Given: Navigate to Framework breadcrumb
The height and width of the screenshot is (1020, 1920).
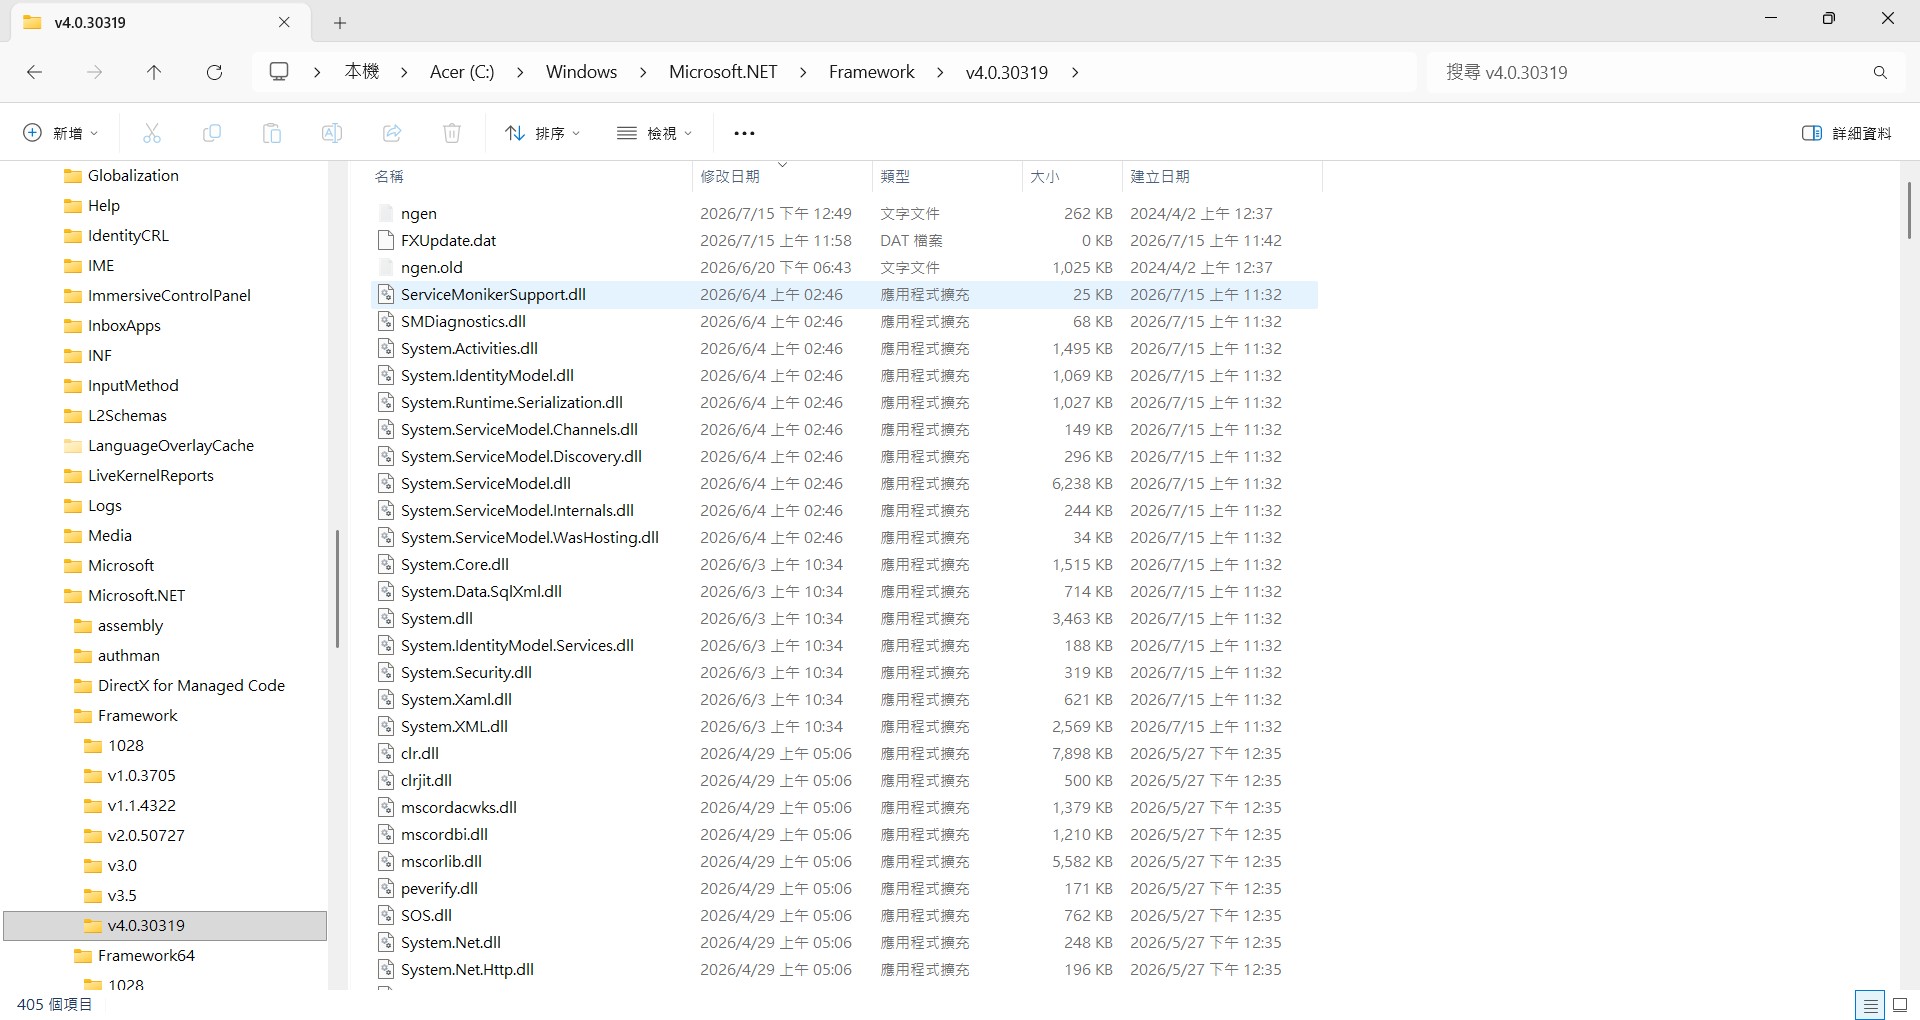Looking at the screenshot, I should [871, 72].
